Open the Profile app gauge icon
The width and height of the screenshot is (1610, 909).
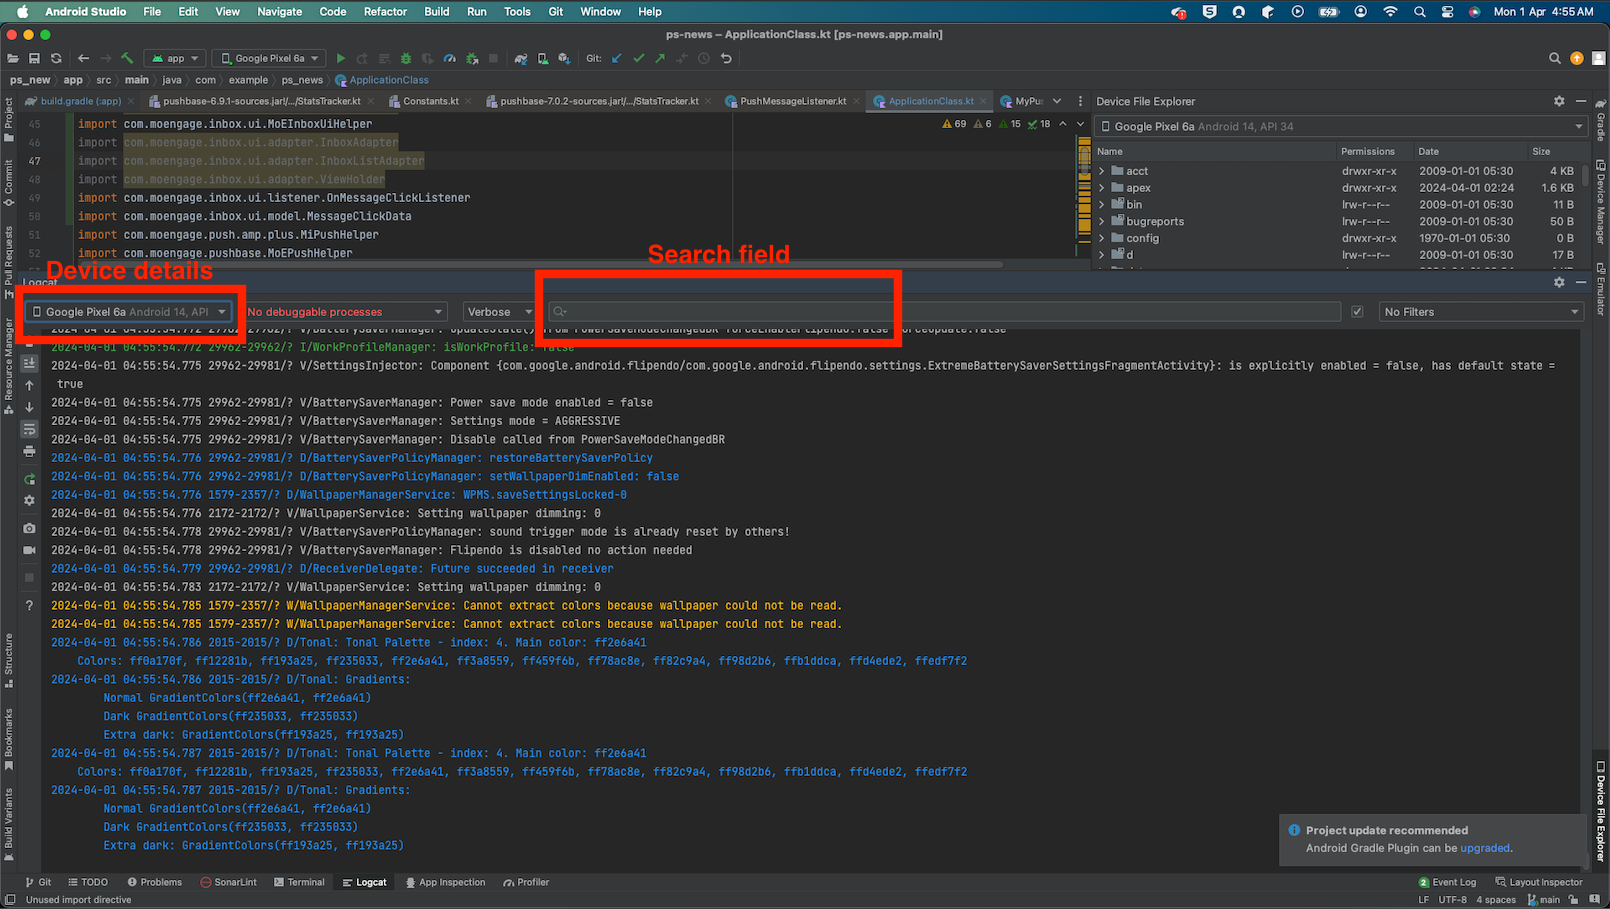[x=450, y=58]
